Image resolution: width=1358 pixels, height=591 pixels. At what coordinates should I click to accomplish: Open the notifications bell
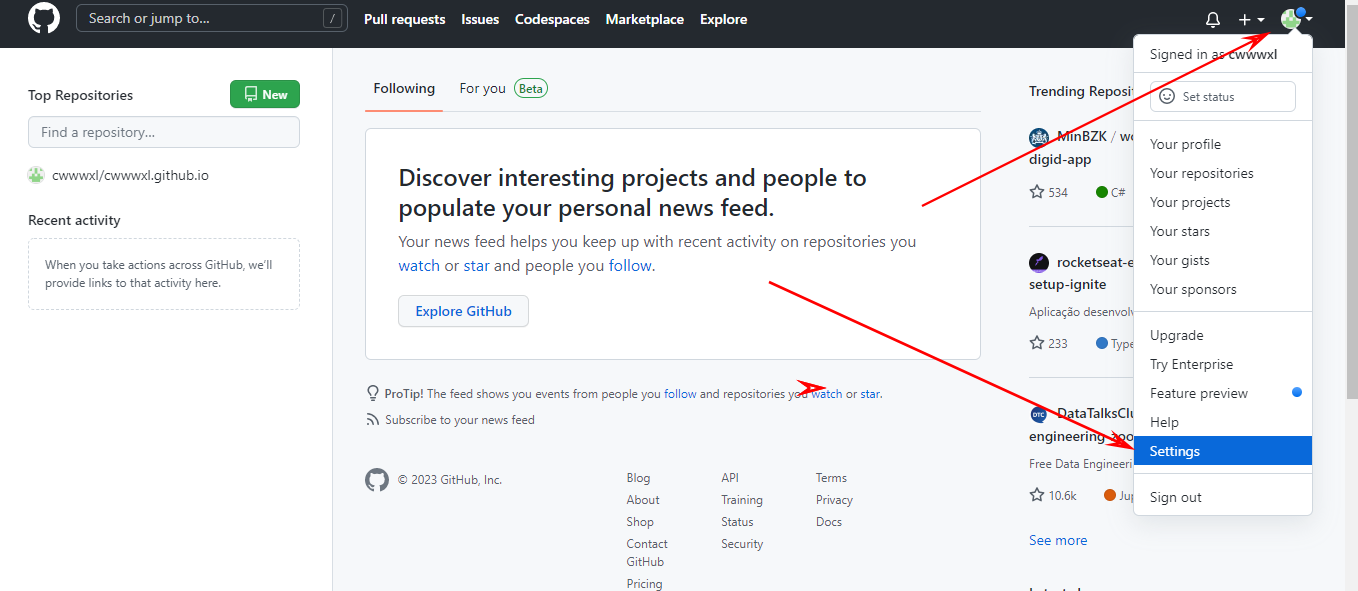coord(1213,20)
